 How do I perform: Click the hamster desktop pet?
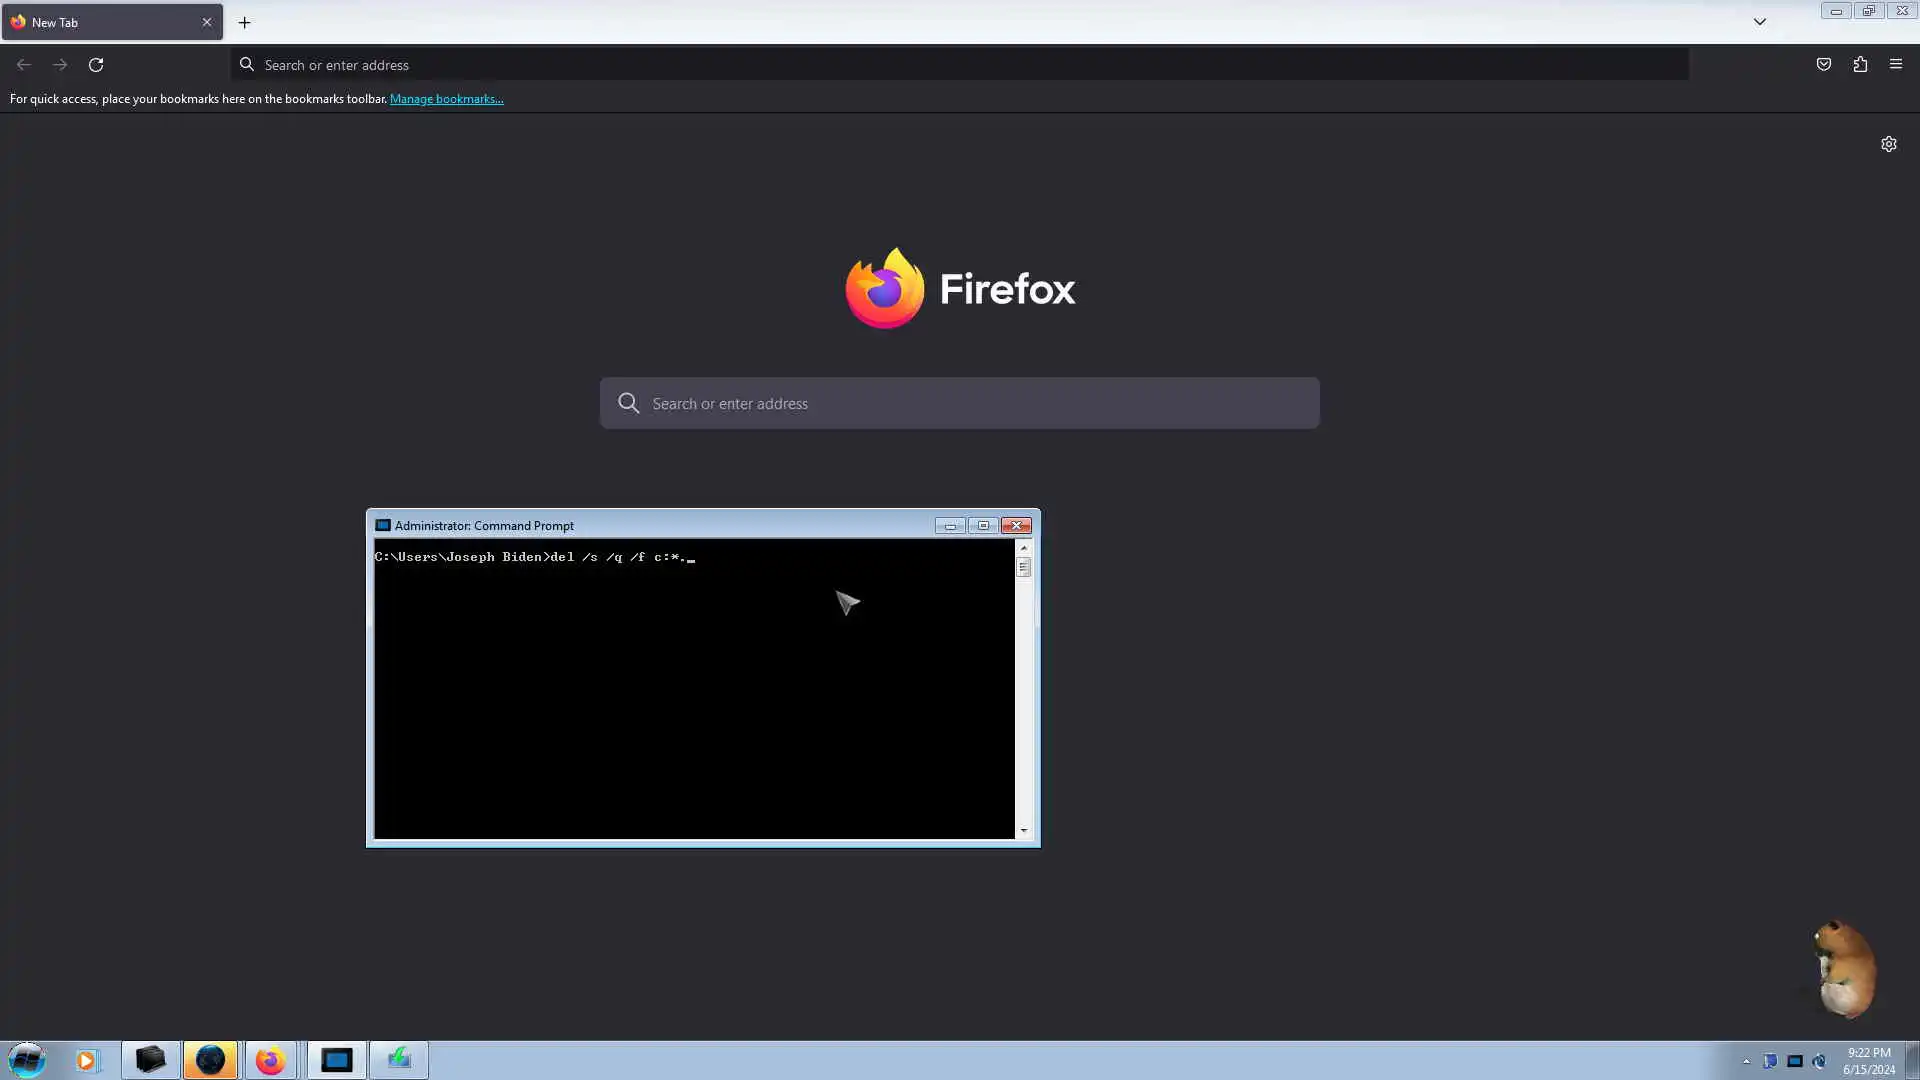[x=1844, y=968]
